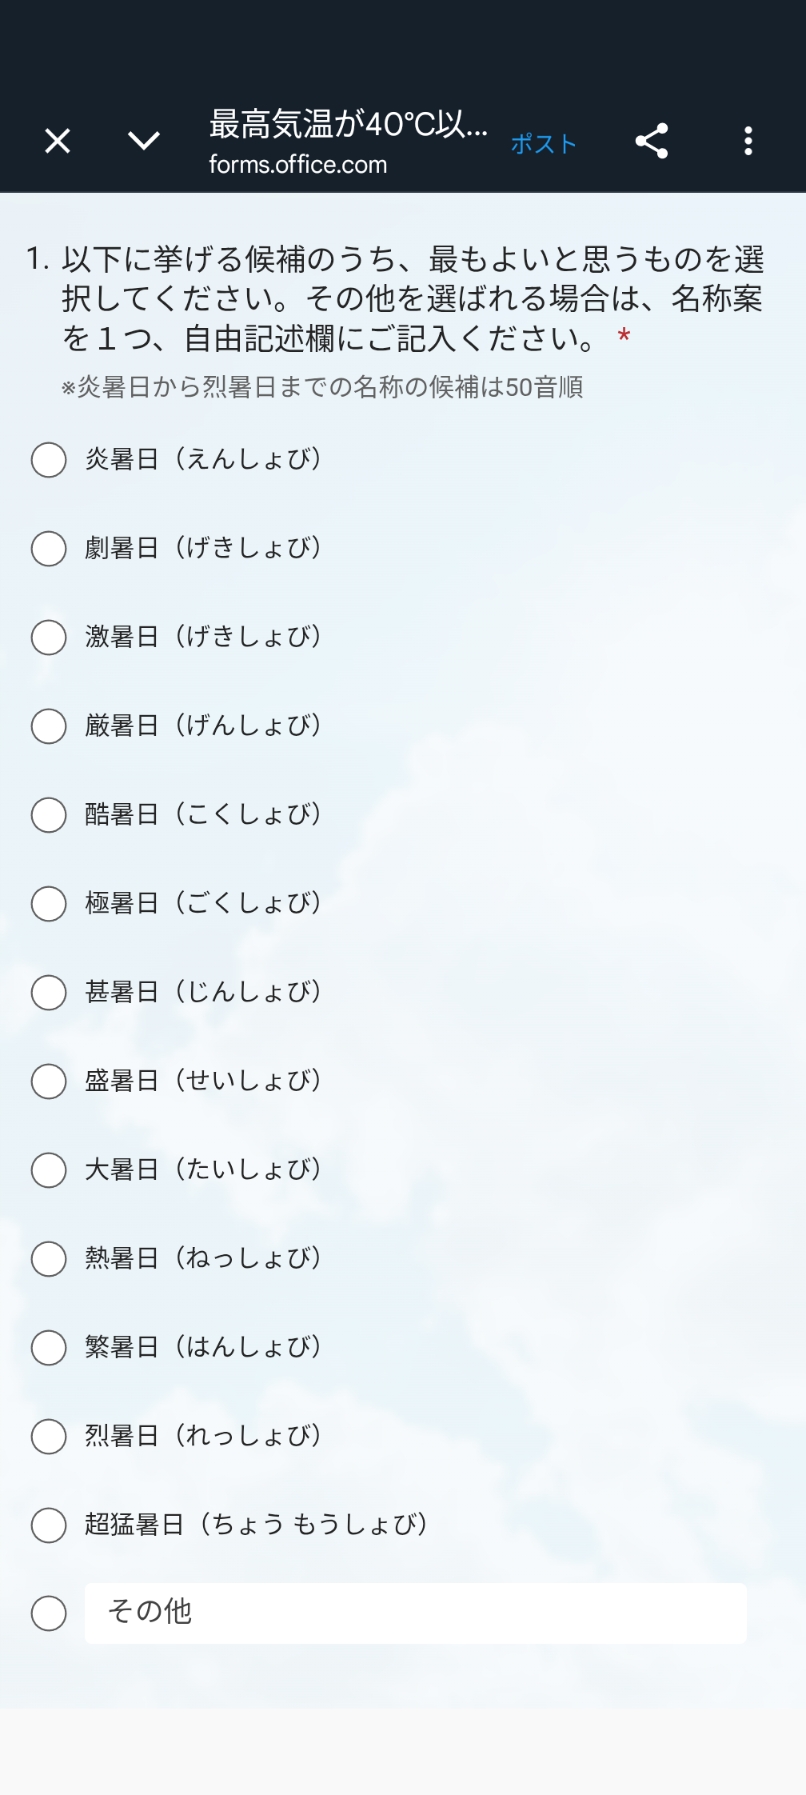Select the 繁暑日 (はんしょび) radio option
806x1795 pixels.
pos(49,1348)
